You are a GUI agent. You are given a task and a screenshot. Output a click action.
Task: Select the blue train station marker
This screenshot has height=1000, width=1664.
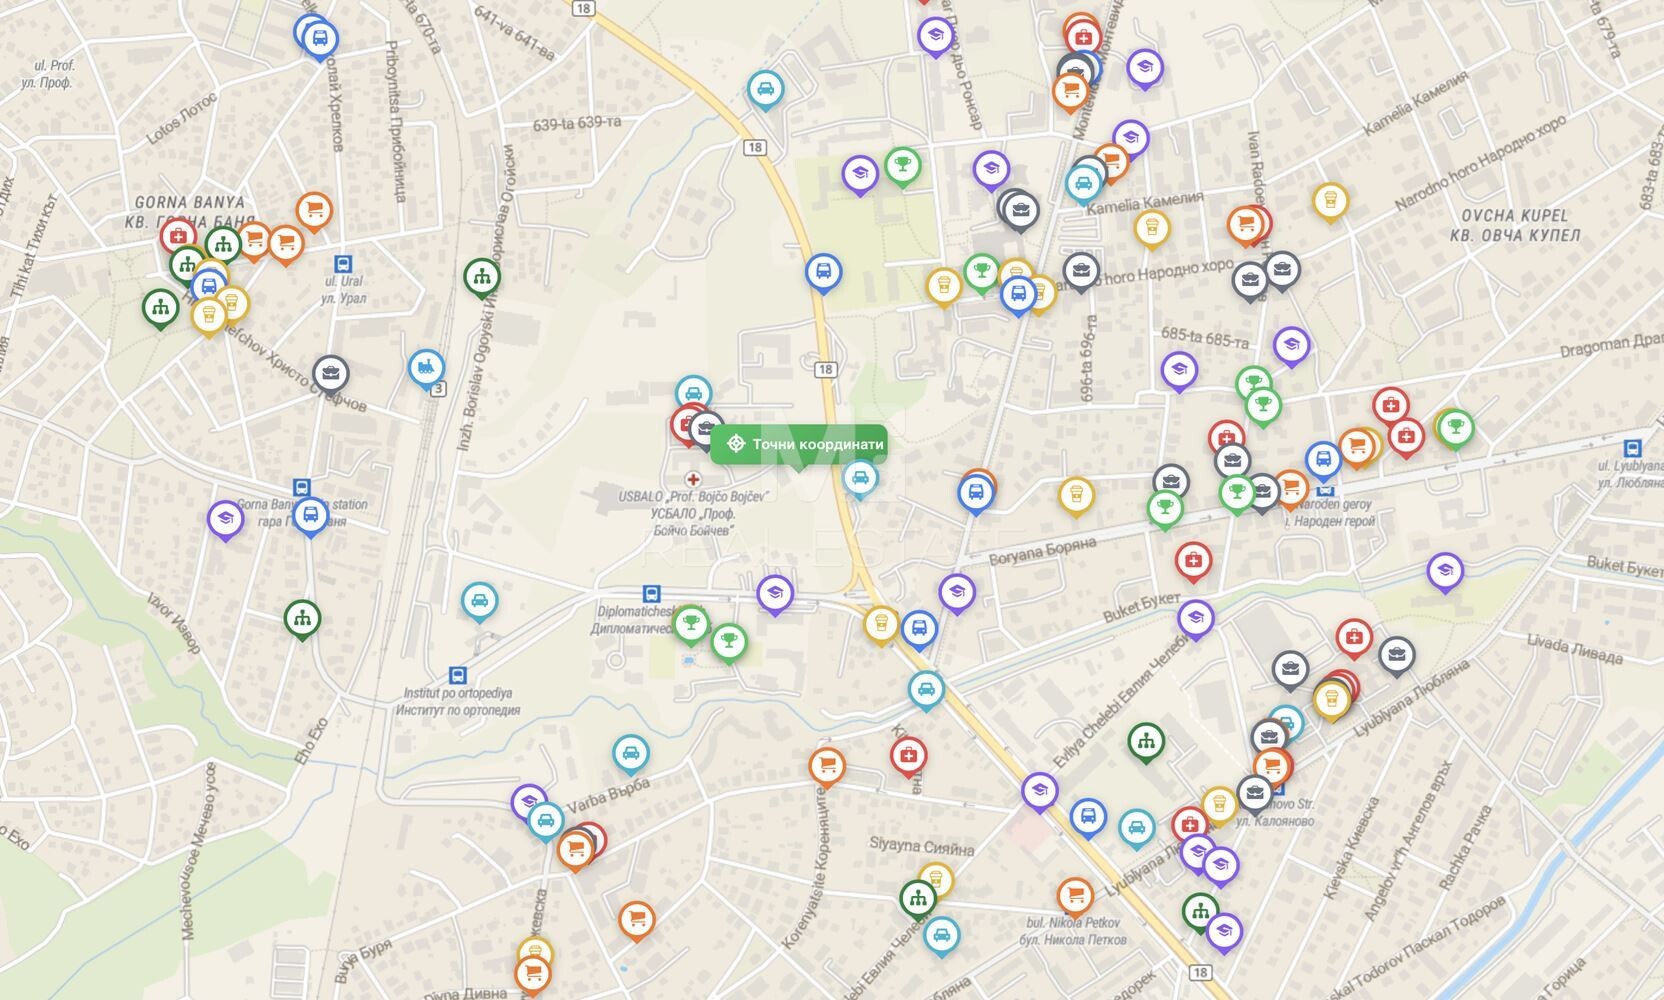pos(427,369)
